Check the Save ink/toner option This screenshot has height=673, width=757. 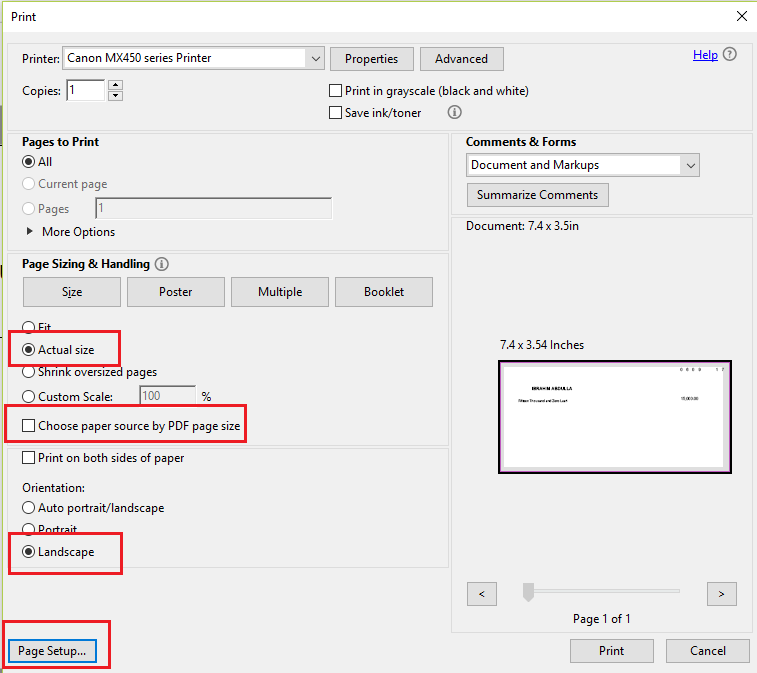click(336, 113)
